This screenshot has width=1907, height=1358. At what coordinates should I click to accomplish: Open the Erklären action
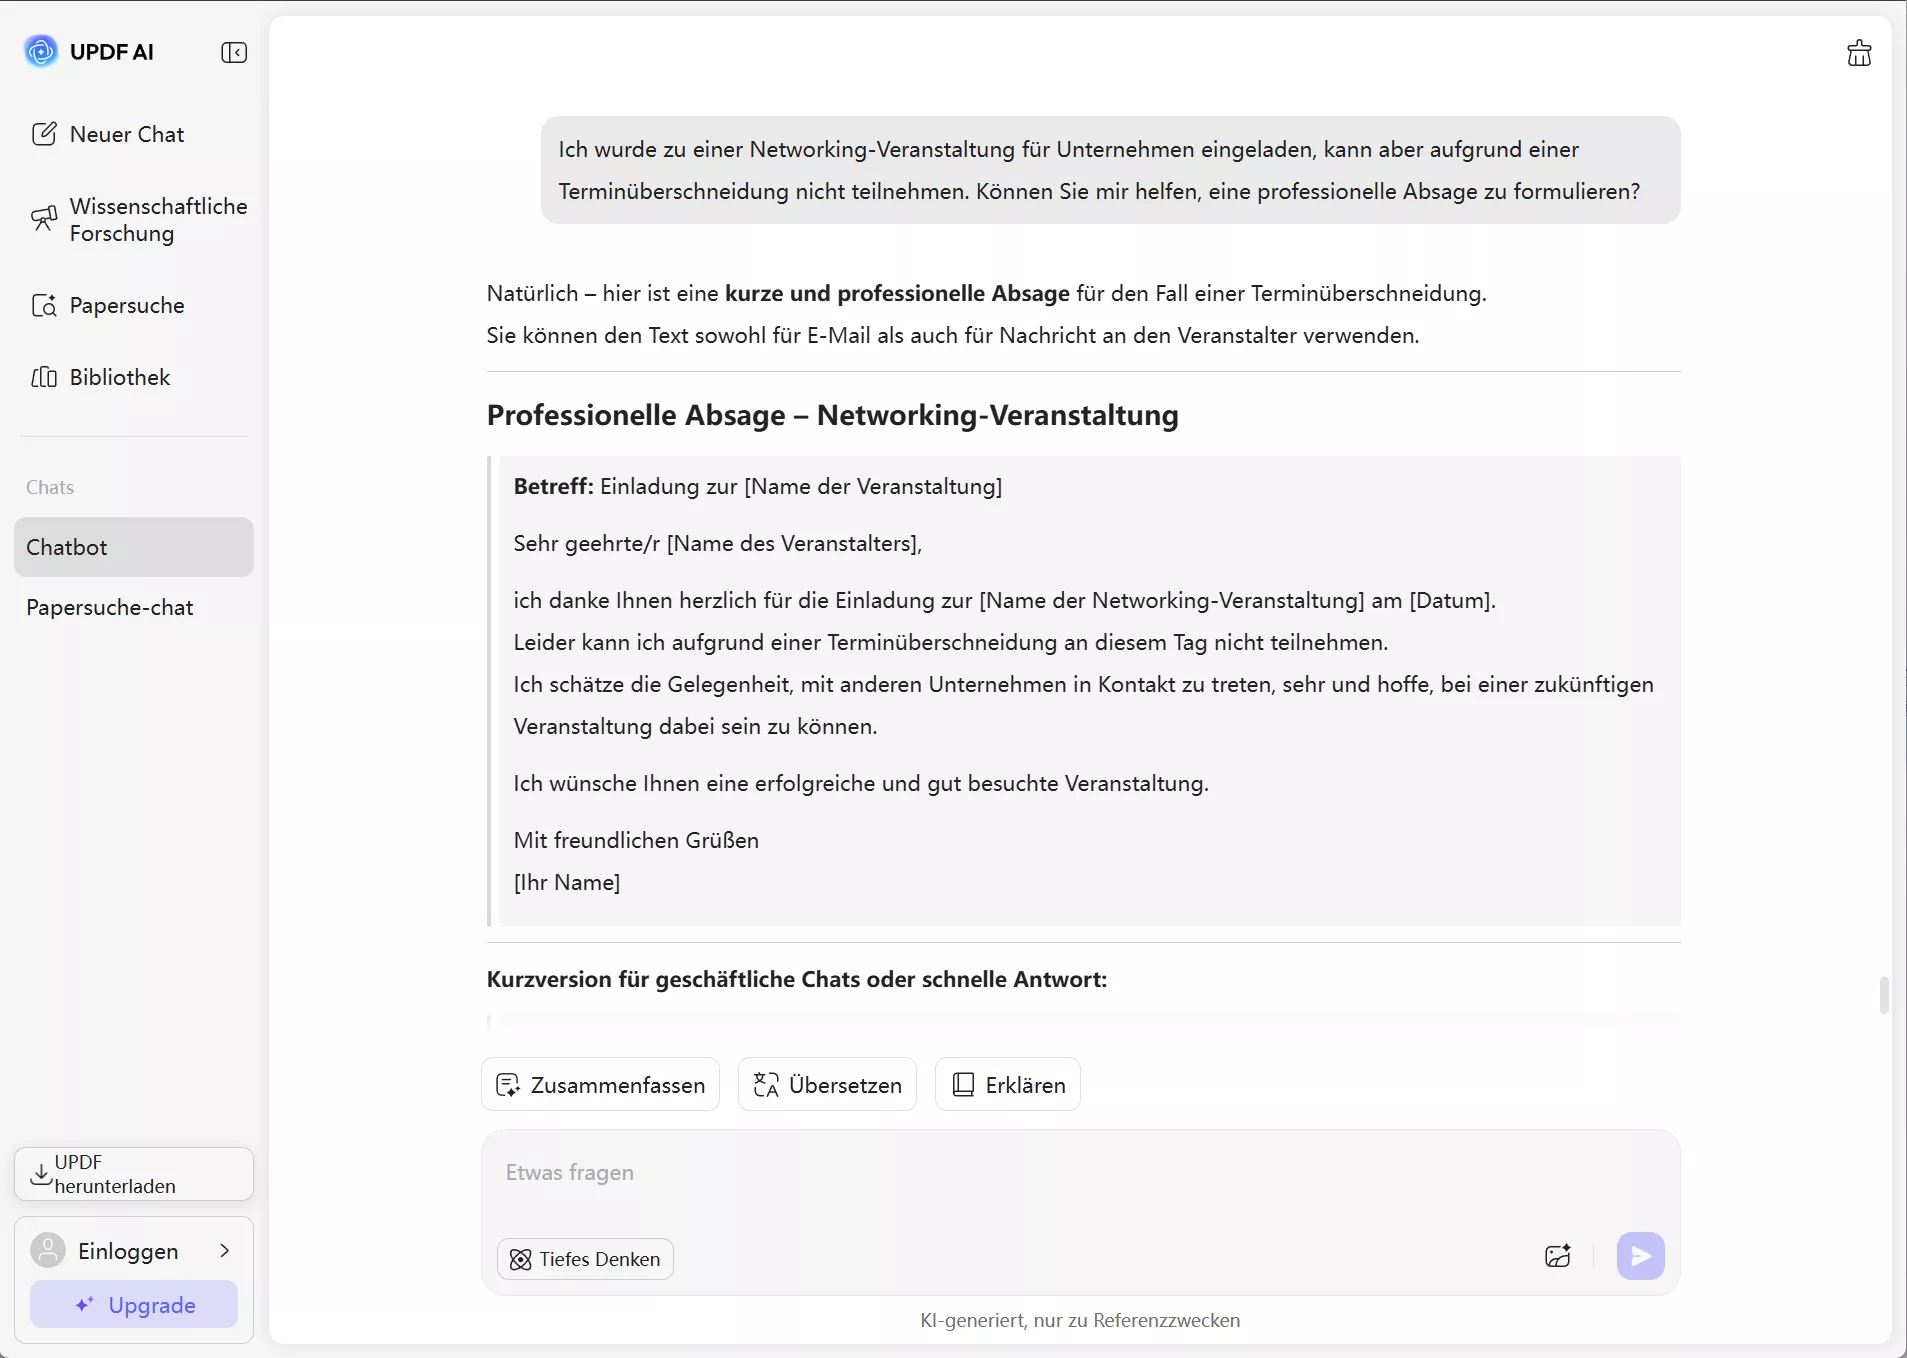pyautogui.click(x=1007, y=1084)
